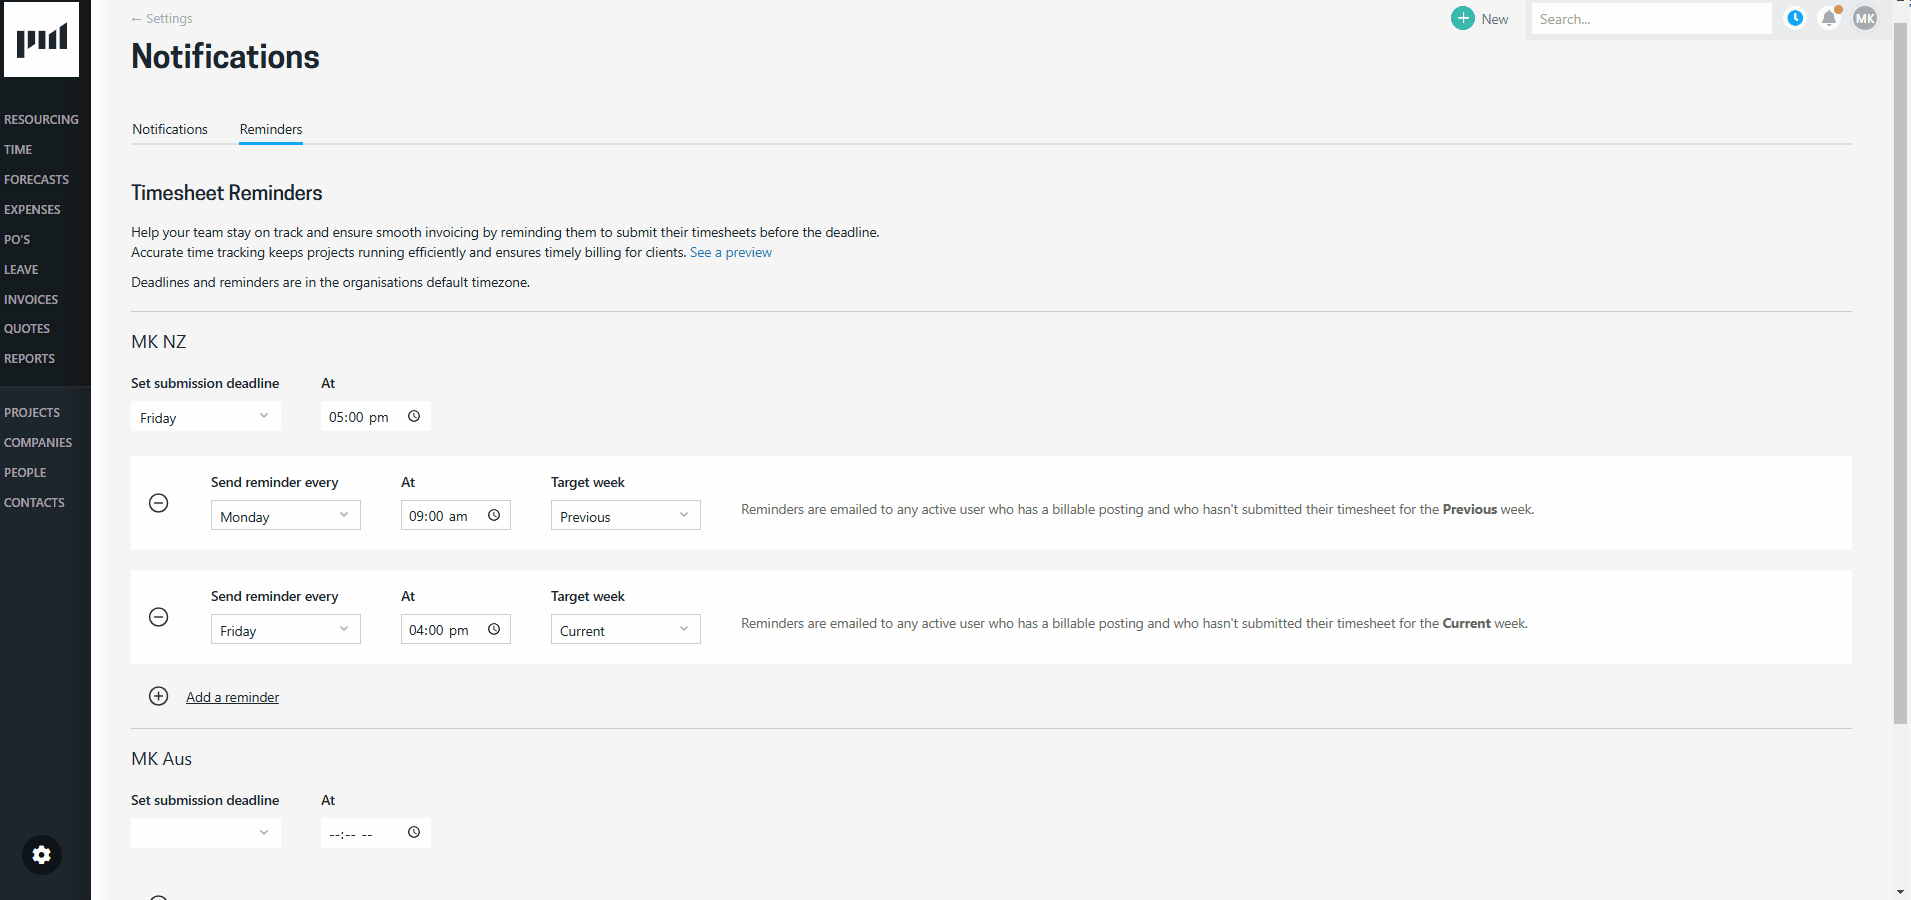
Task: Open the MK user avatar menu
Action: [1865, 18]
